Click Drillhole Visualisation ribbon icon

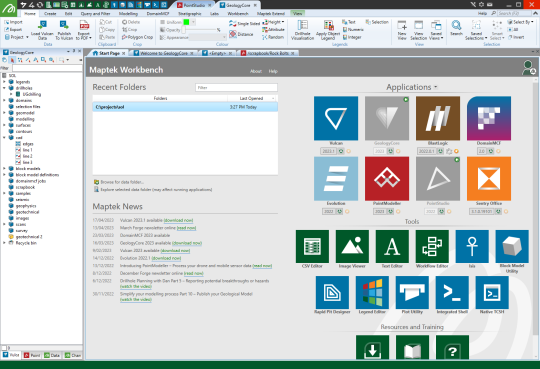[x=302, y=30]
